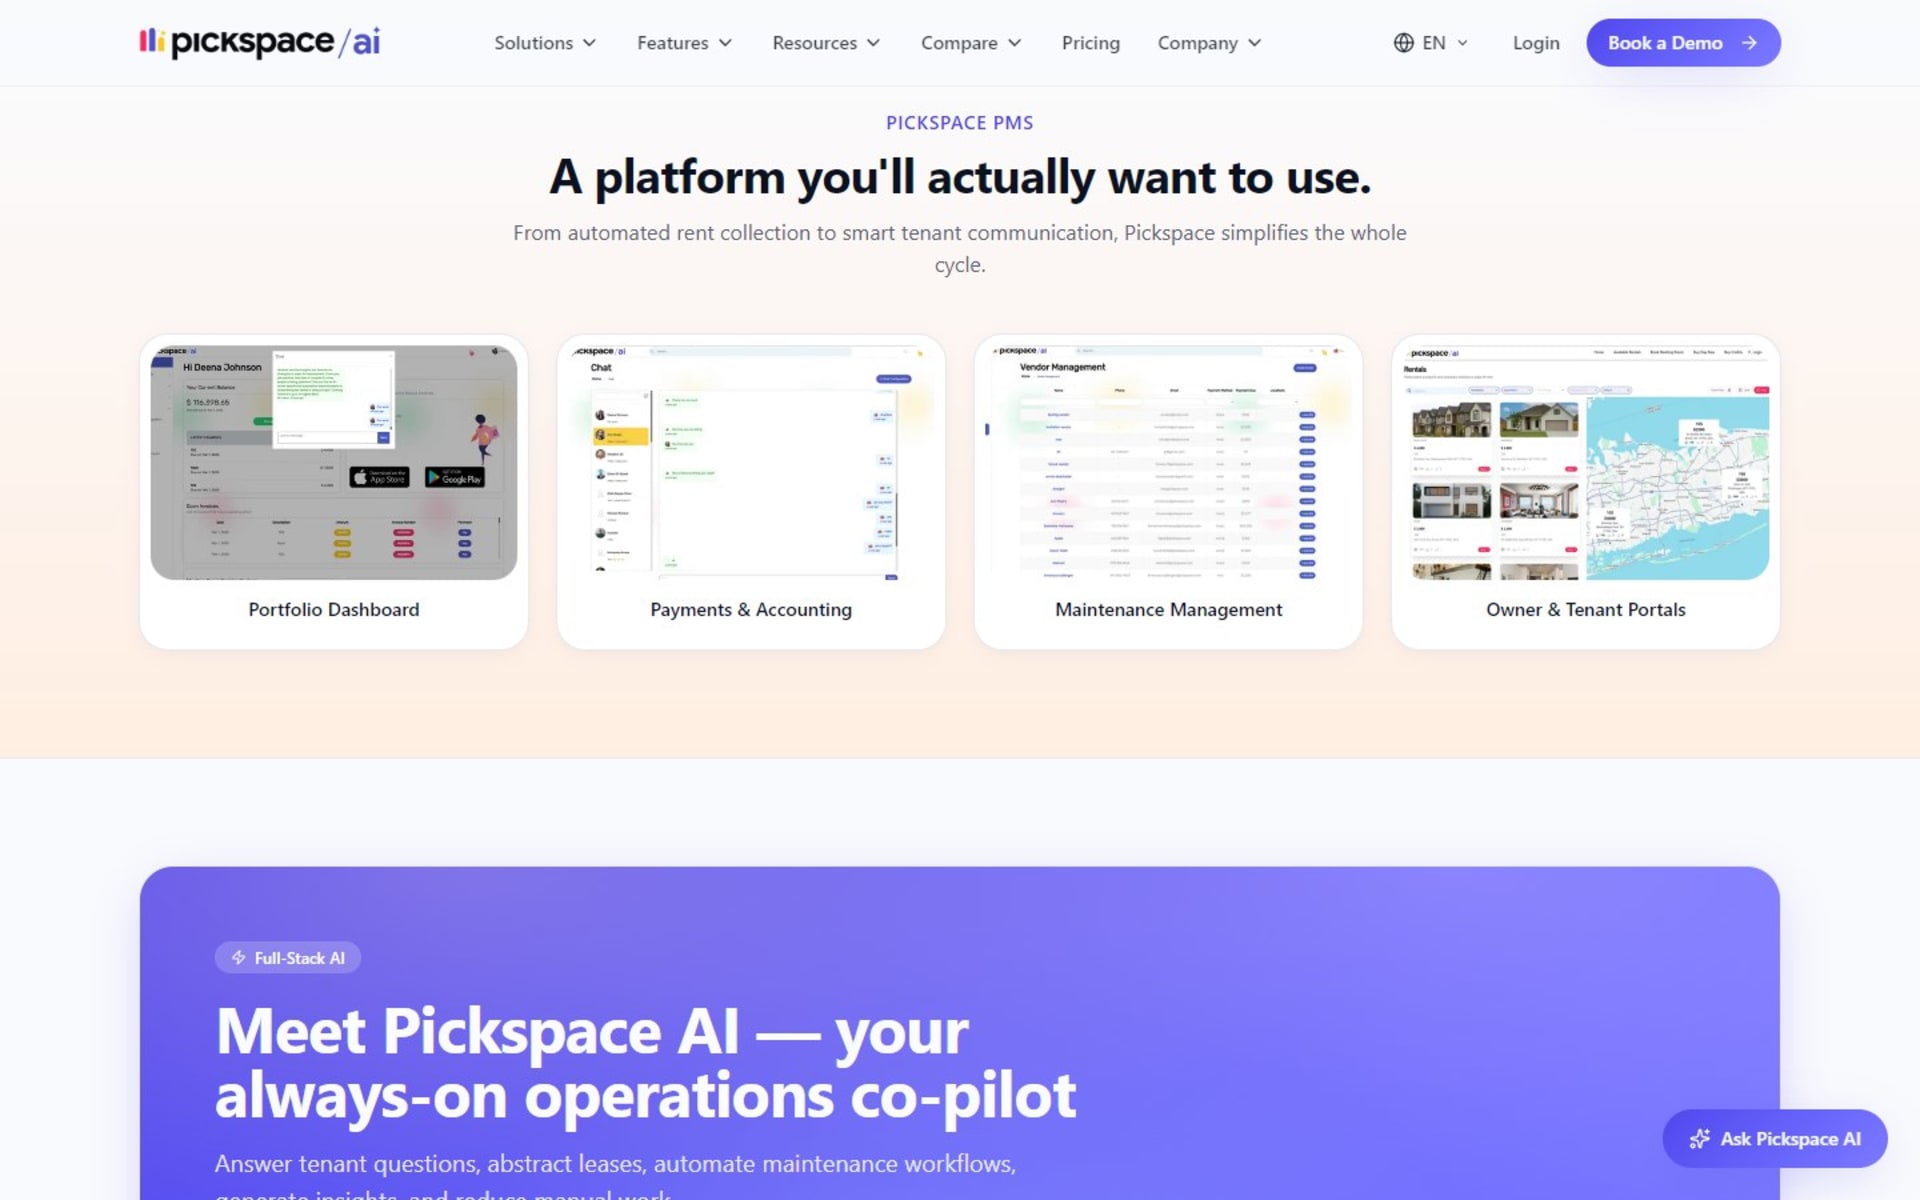
Task: Click the Vendor Management screenshot thumbnail
Action: [x=1168, y=463]
